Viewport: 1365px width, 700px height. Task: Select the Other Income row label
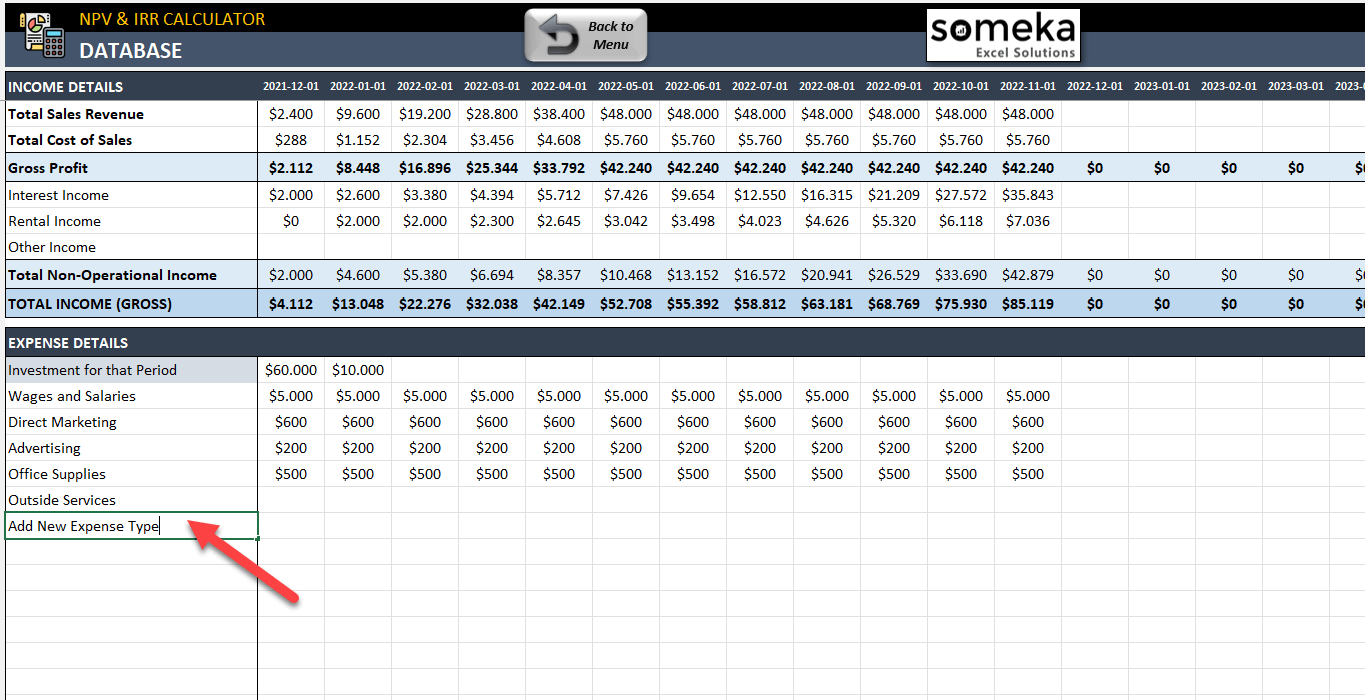pyautogui.click(x=51, y=247)
